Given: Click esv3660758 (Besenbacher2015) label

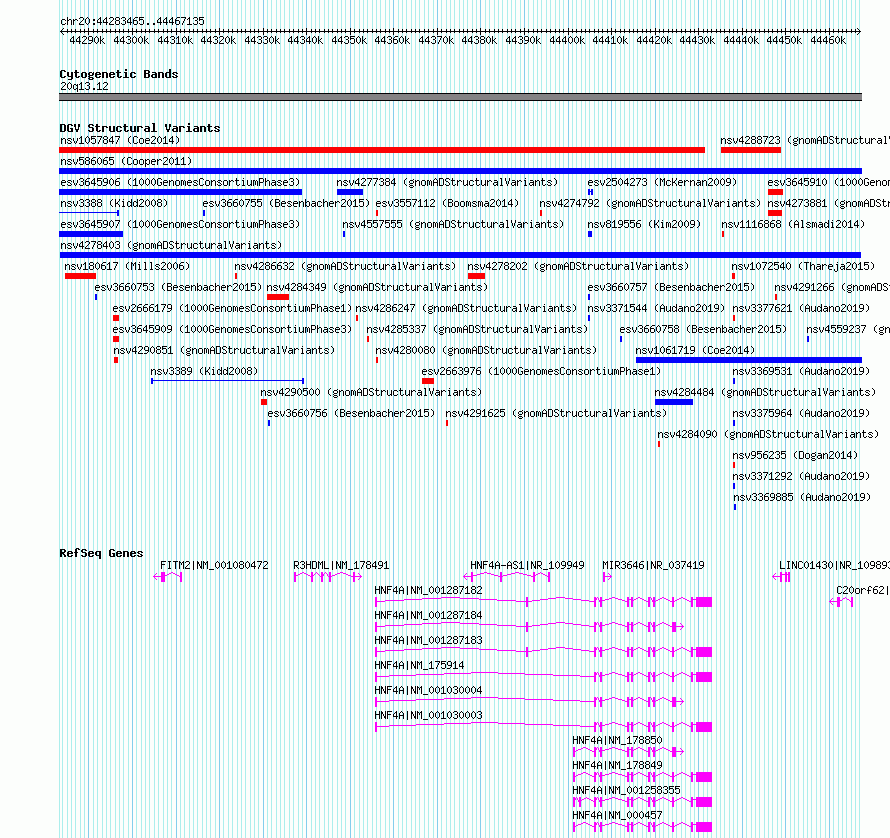Looking at the screenshot, I should pyautogui.click(x=703, y=329).
